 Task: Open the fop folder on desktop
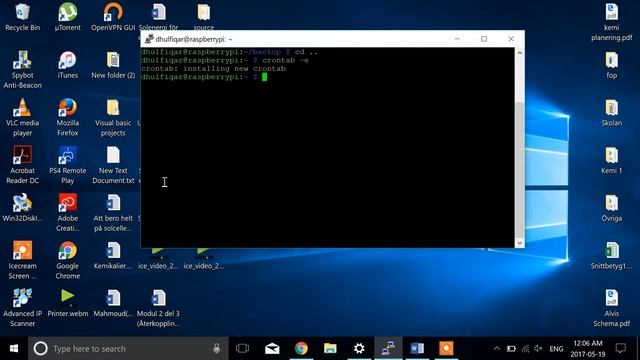click(x=611, y=65)
